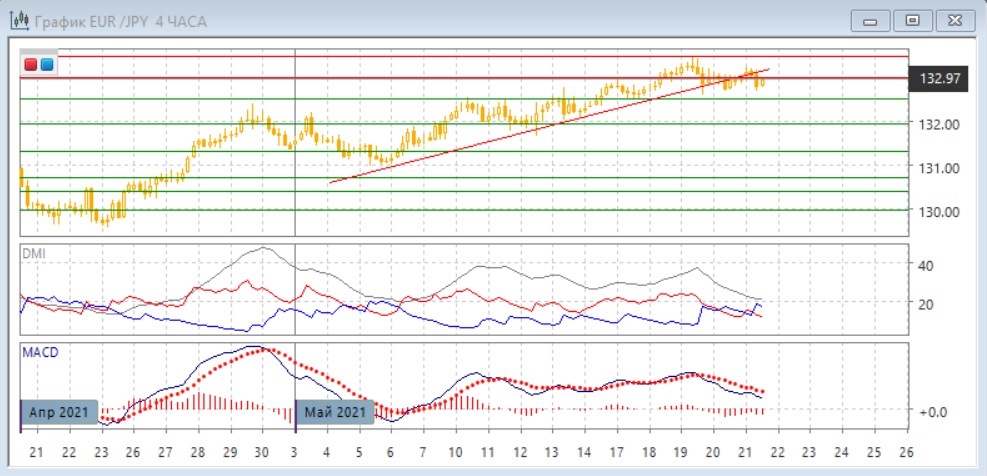
Task: Click the MACD +0.0 zero level label
Action: coord(932,411)
